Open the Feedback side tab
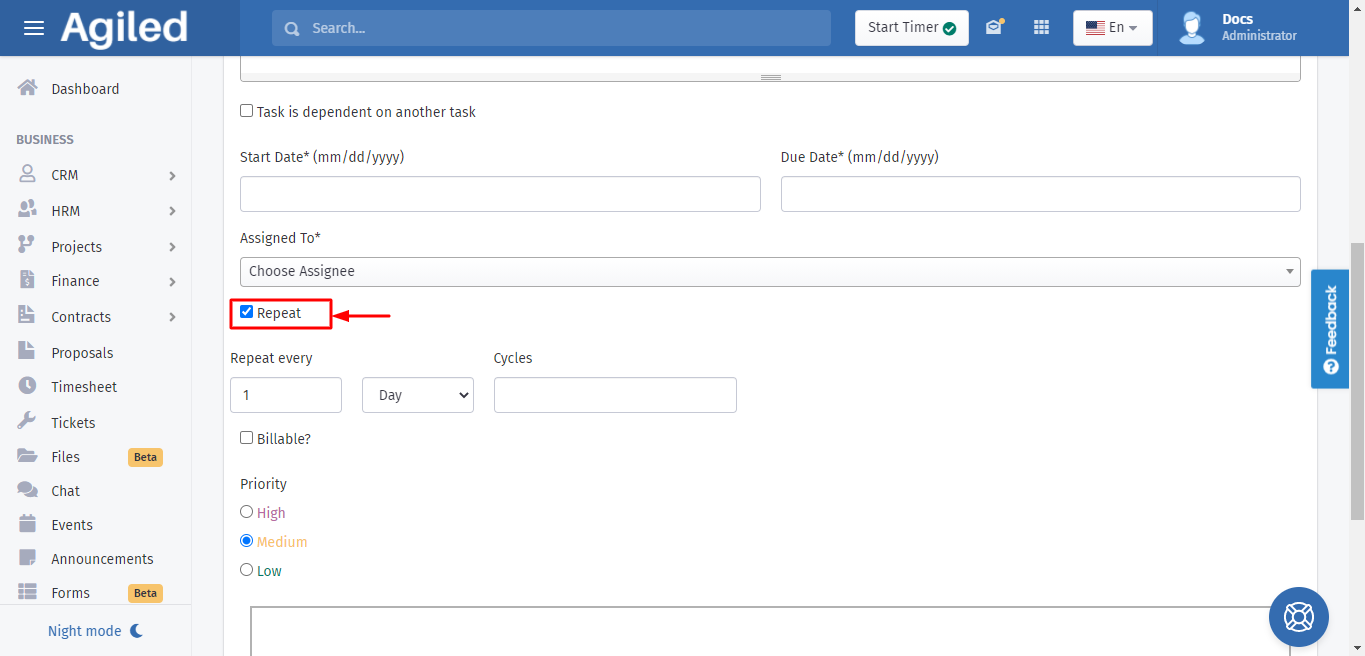The height and width of the screenshot is (656, 1365). click(1329, 329)
